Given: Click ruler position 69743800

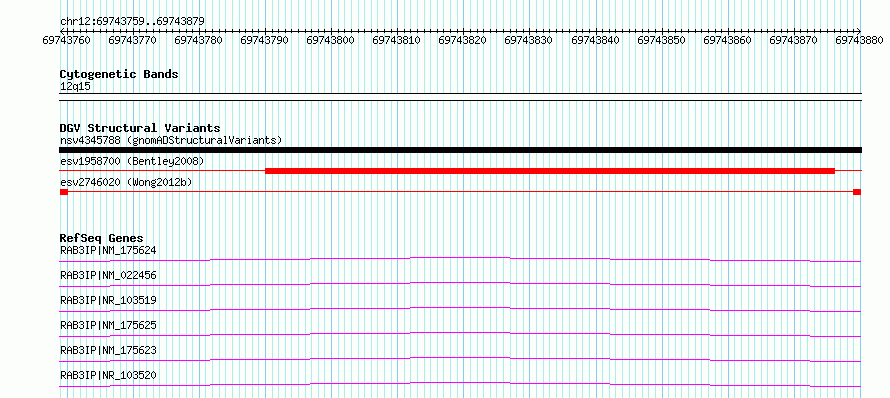Looking at the screenshot, I should pos(331,40).
